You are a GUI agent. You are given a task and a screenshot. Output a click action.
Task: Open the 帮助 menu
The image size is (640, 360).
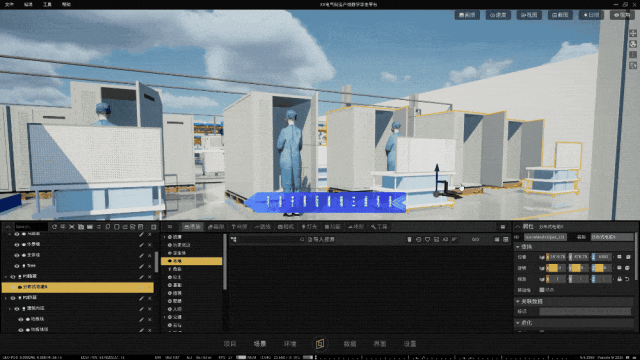pyautogui.click(x=66, y=4)
